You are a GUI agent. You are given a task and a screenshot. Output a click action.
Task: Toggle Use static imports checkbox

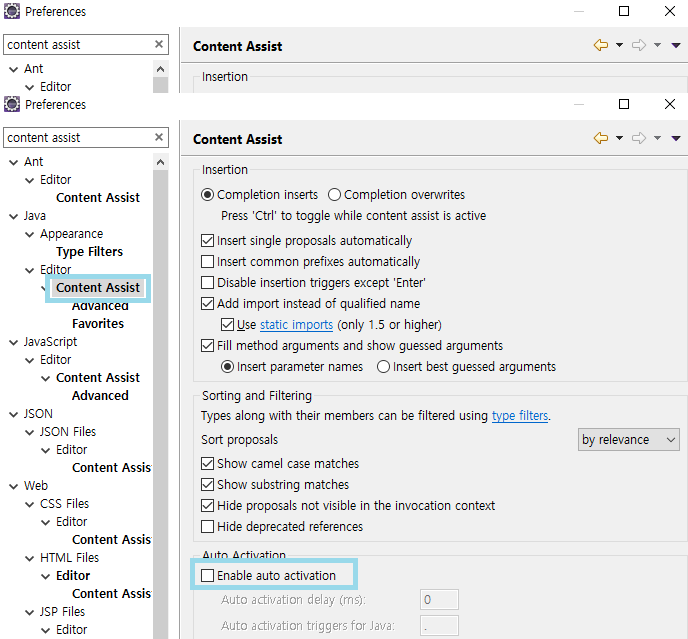(227, 325)
